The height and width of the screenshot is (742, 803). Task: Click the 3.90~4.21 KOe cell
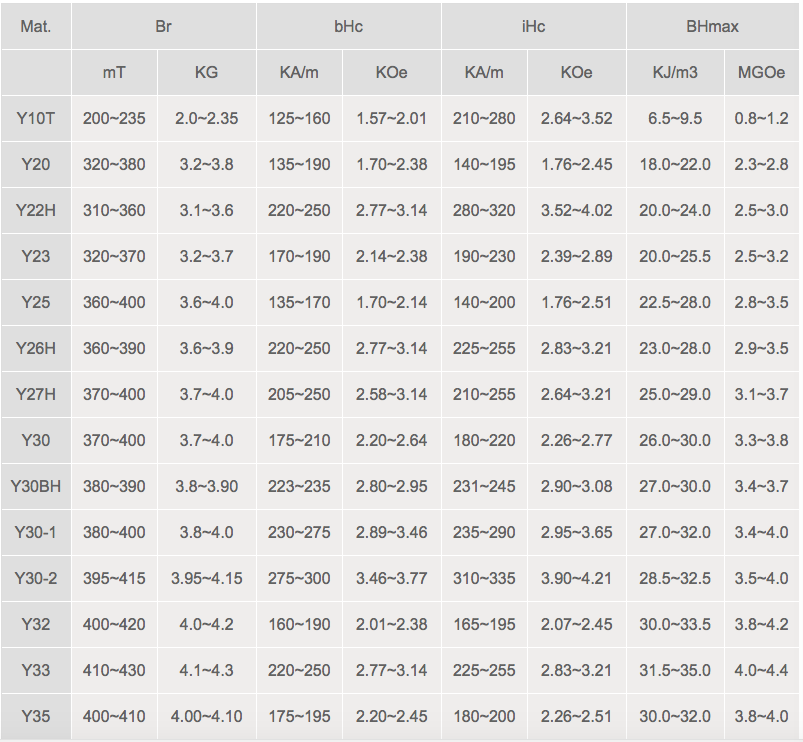click(576, 579)
